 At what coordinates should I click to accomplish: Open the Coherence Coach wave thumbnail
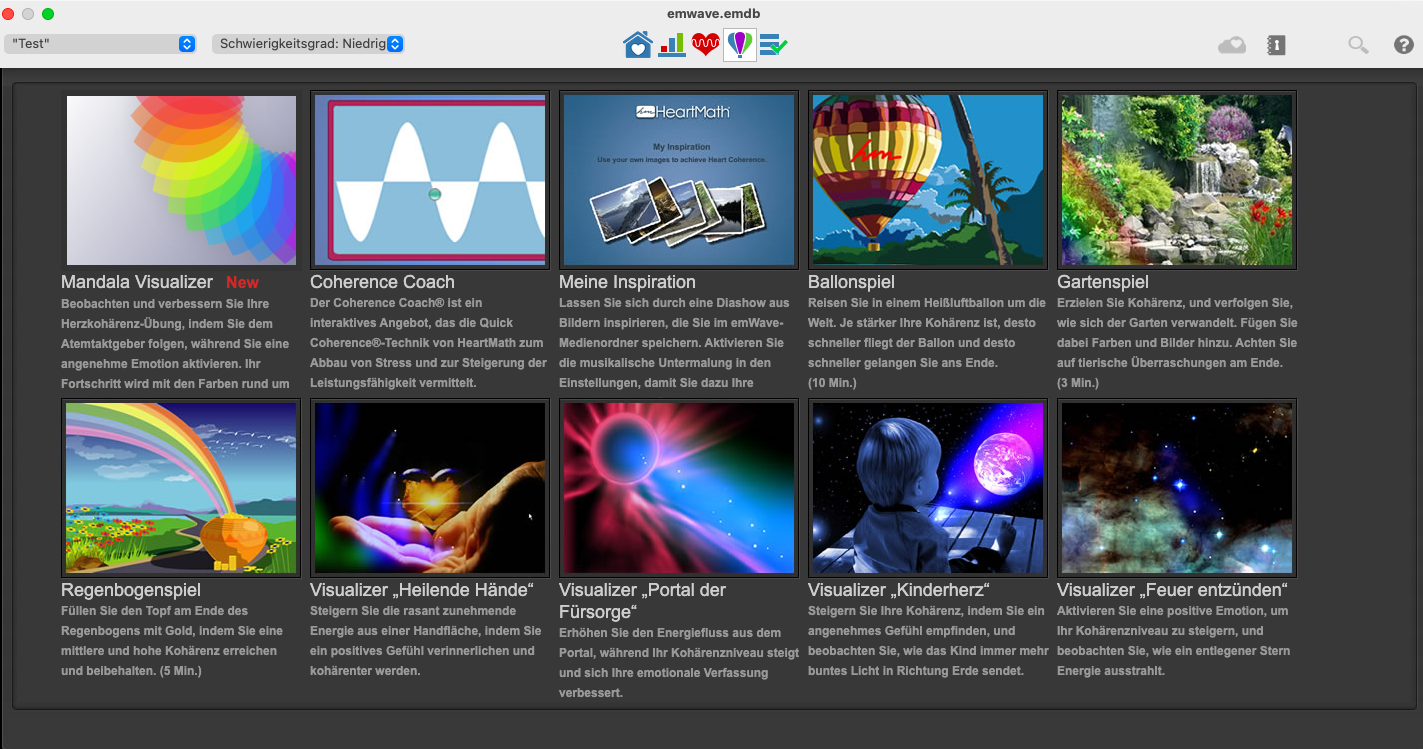[430, 180]
